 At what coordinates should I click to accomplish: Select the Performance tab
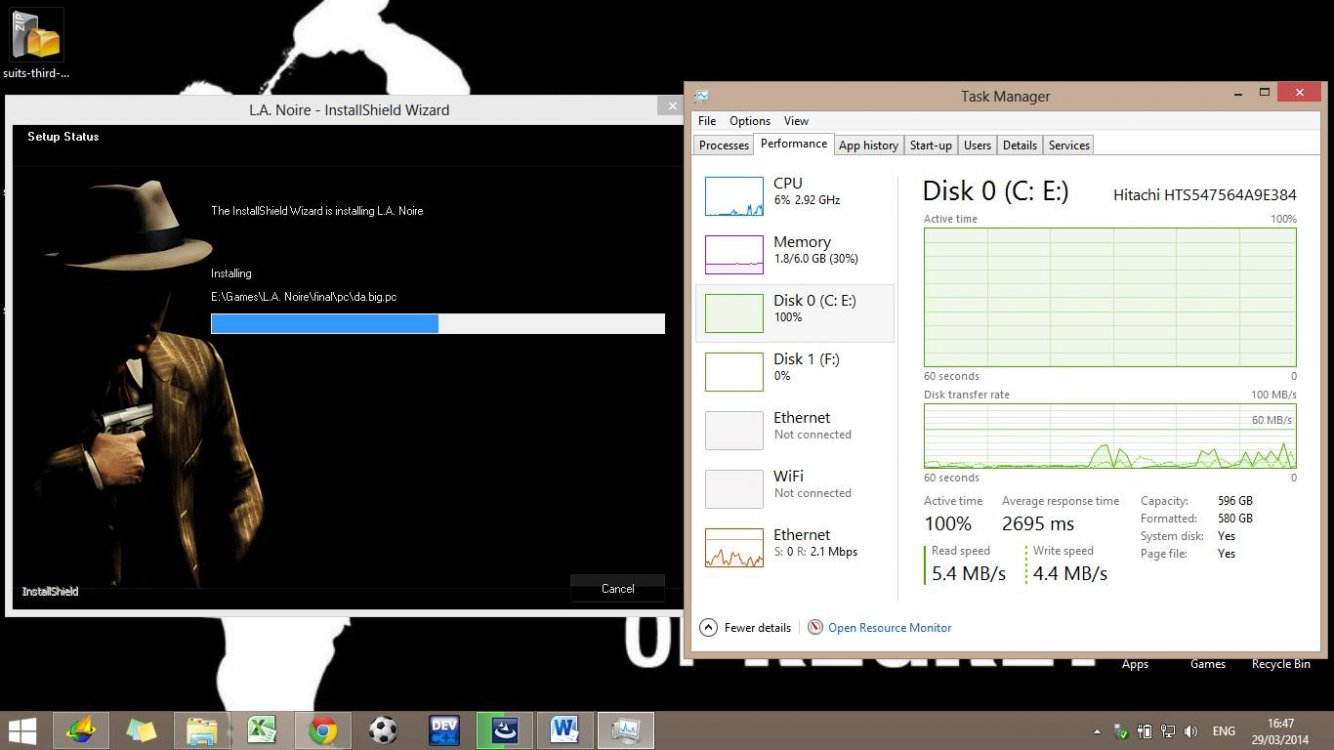click(794, 144)
